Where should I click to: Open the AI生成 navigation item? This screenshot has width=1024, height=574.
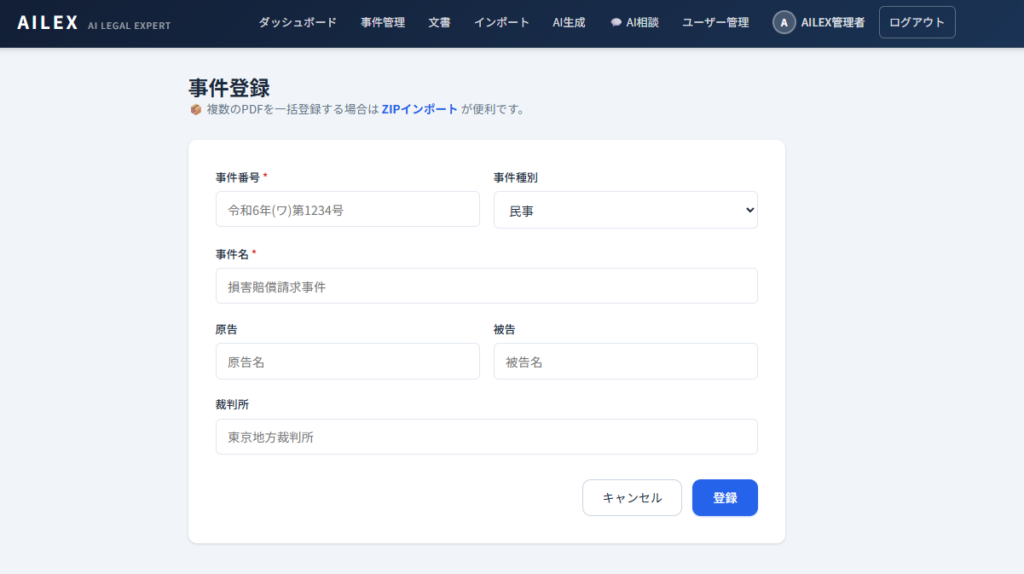[568, 22]
